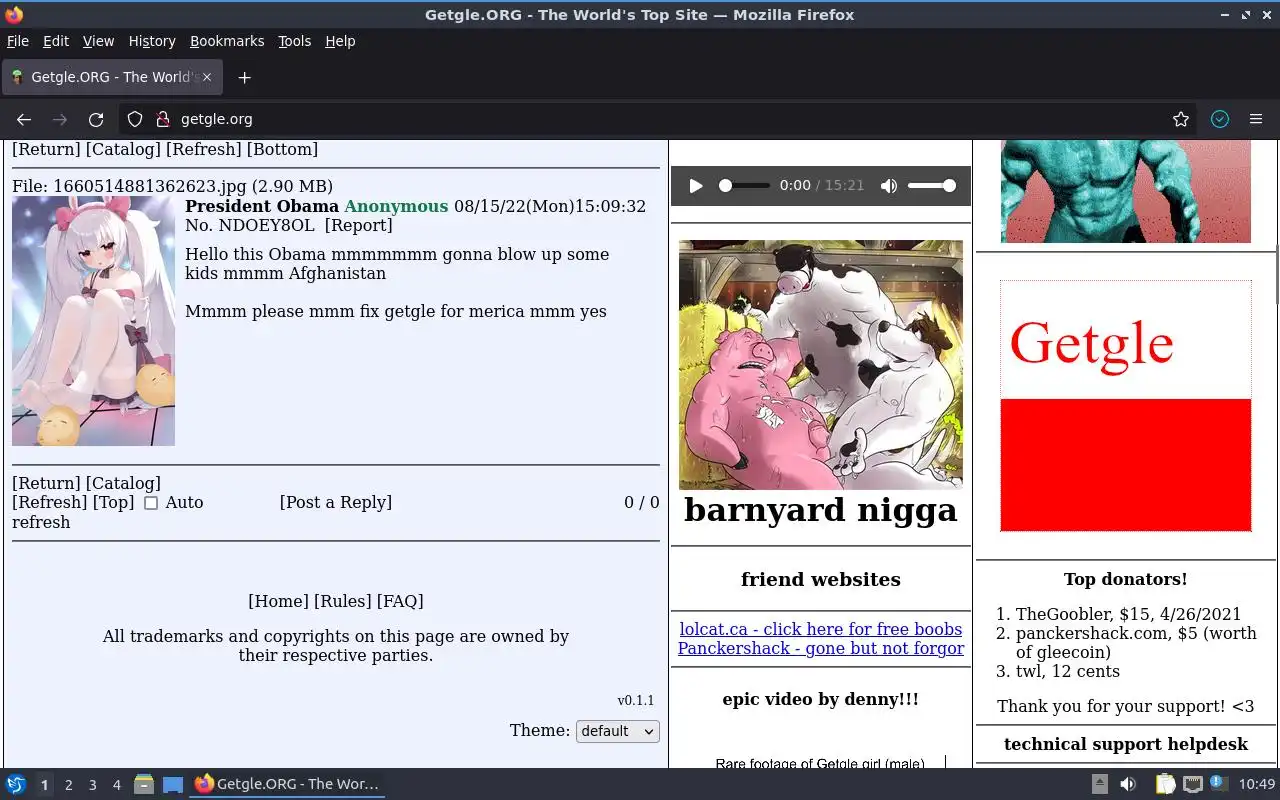Open the Theme dropdown
This screenshot has height=800, width=1280.
[x=618, y=731]
